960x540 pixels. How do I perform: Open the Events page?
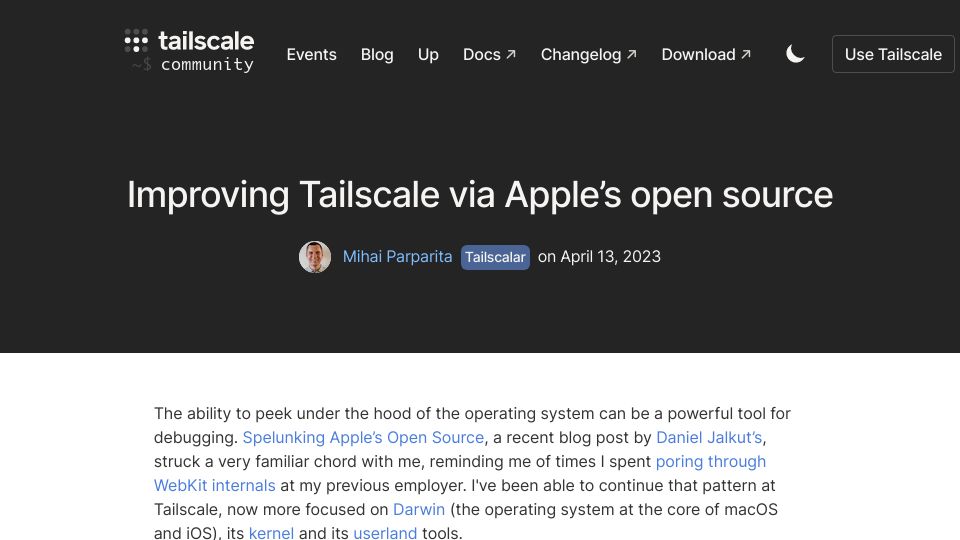click(312, 54)
